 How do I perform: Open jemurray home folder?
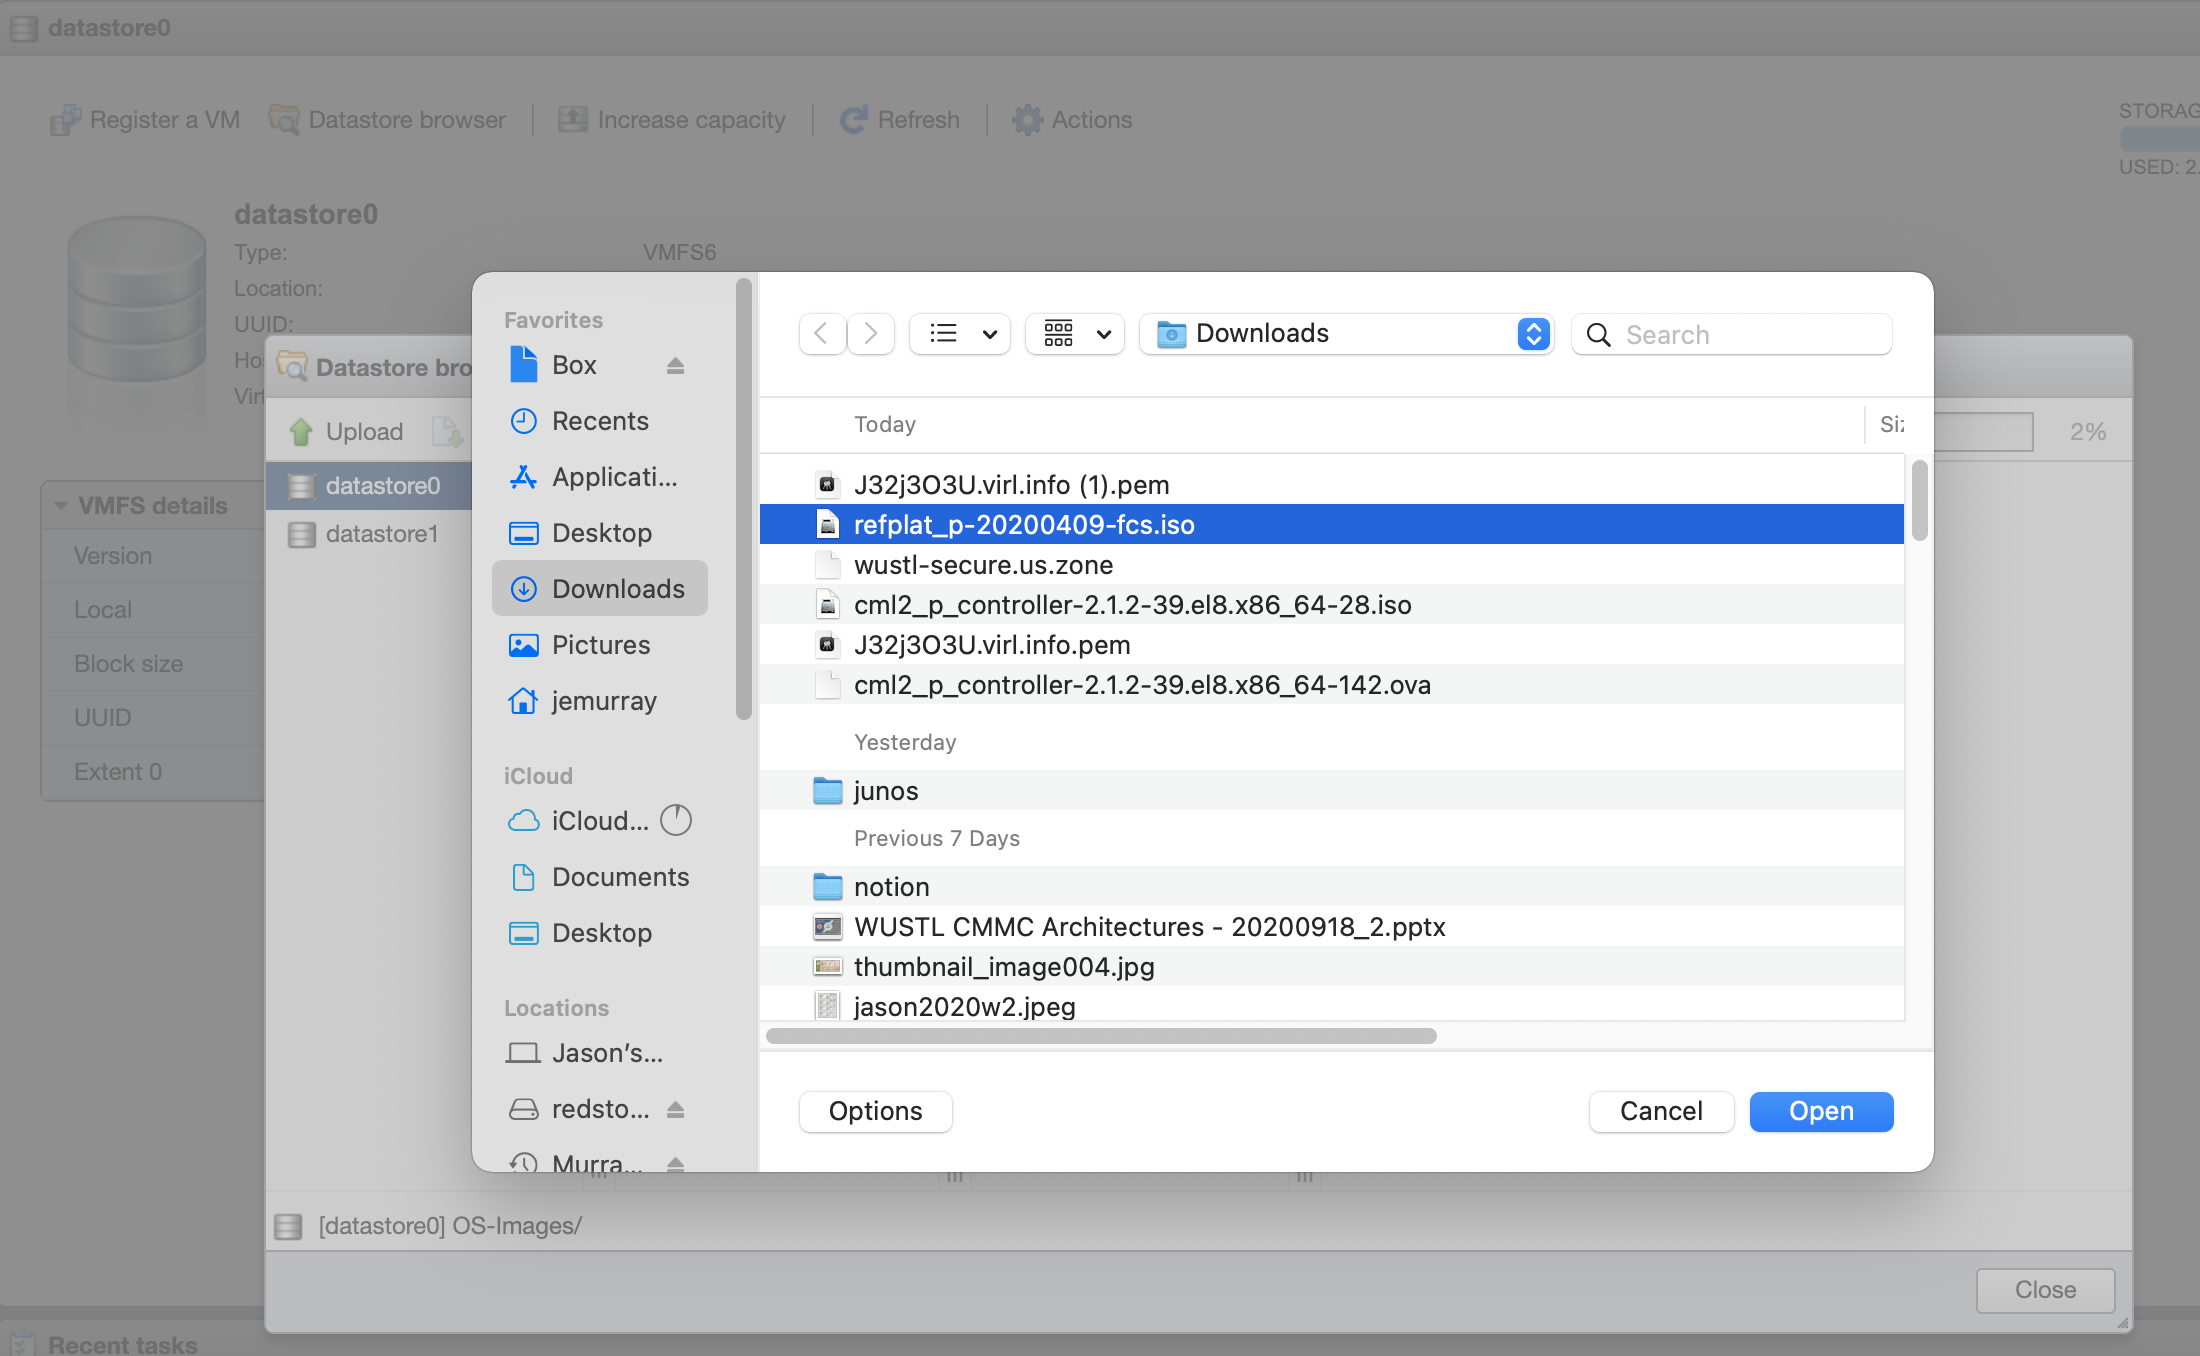pyautogui.click(x=600, y=701)
